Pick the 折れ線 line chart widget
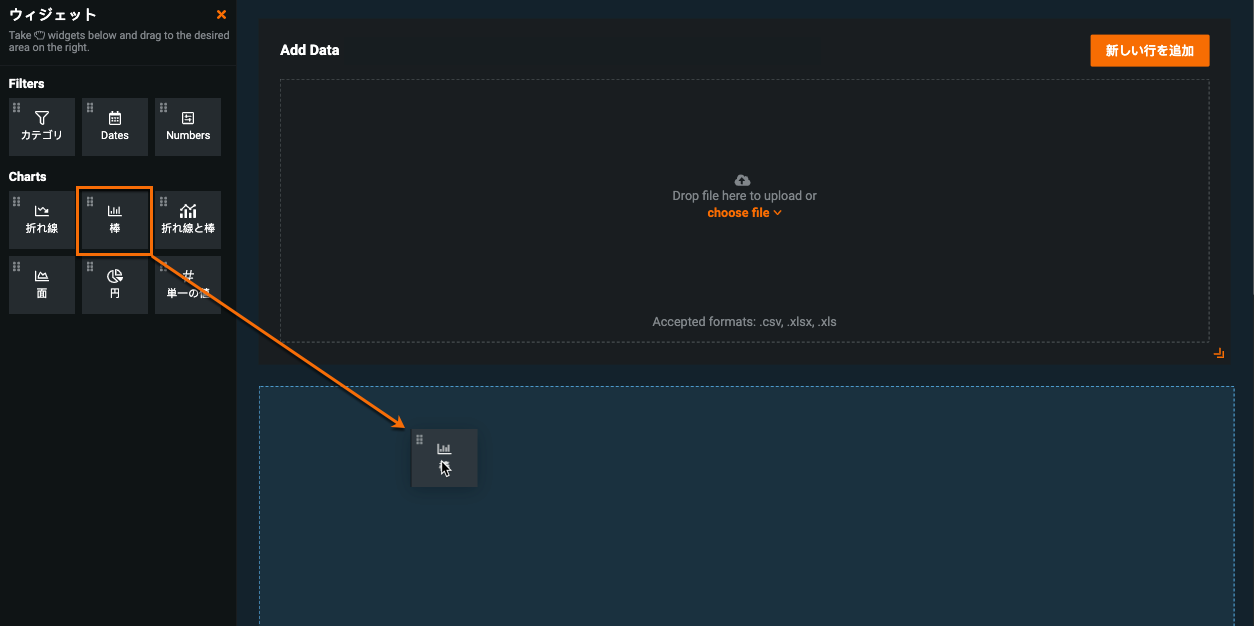The image size is (1254, 626). (42, 220)
